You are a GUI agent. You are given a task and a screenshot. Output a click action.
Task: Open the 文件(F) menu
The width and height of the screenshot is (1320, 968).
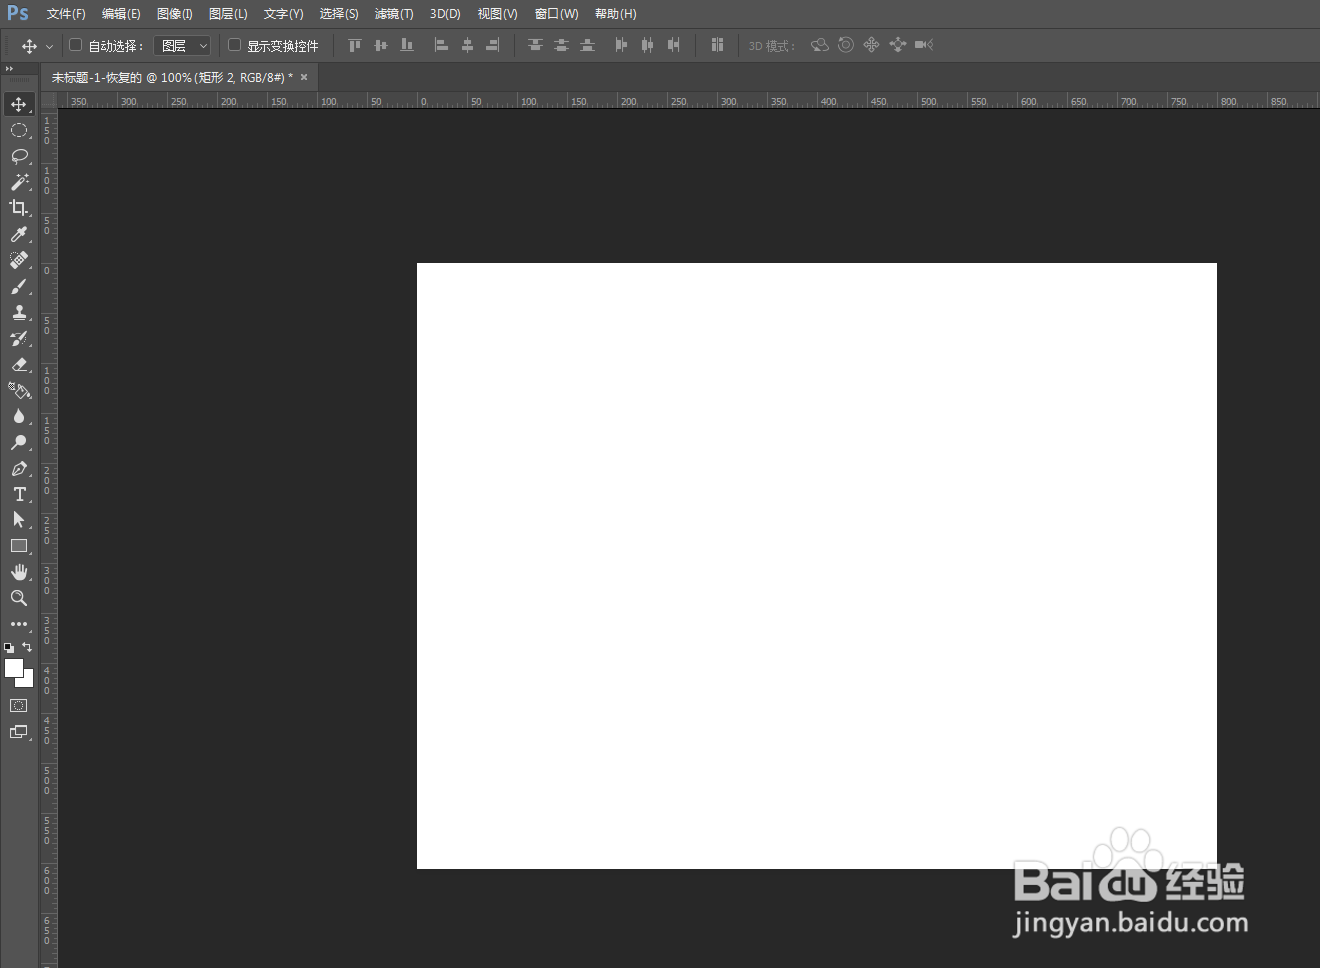tap(66, 14)
